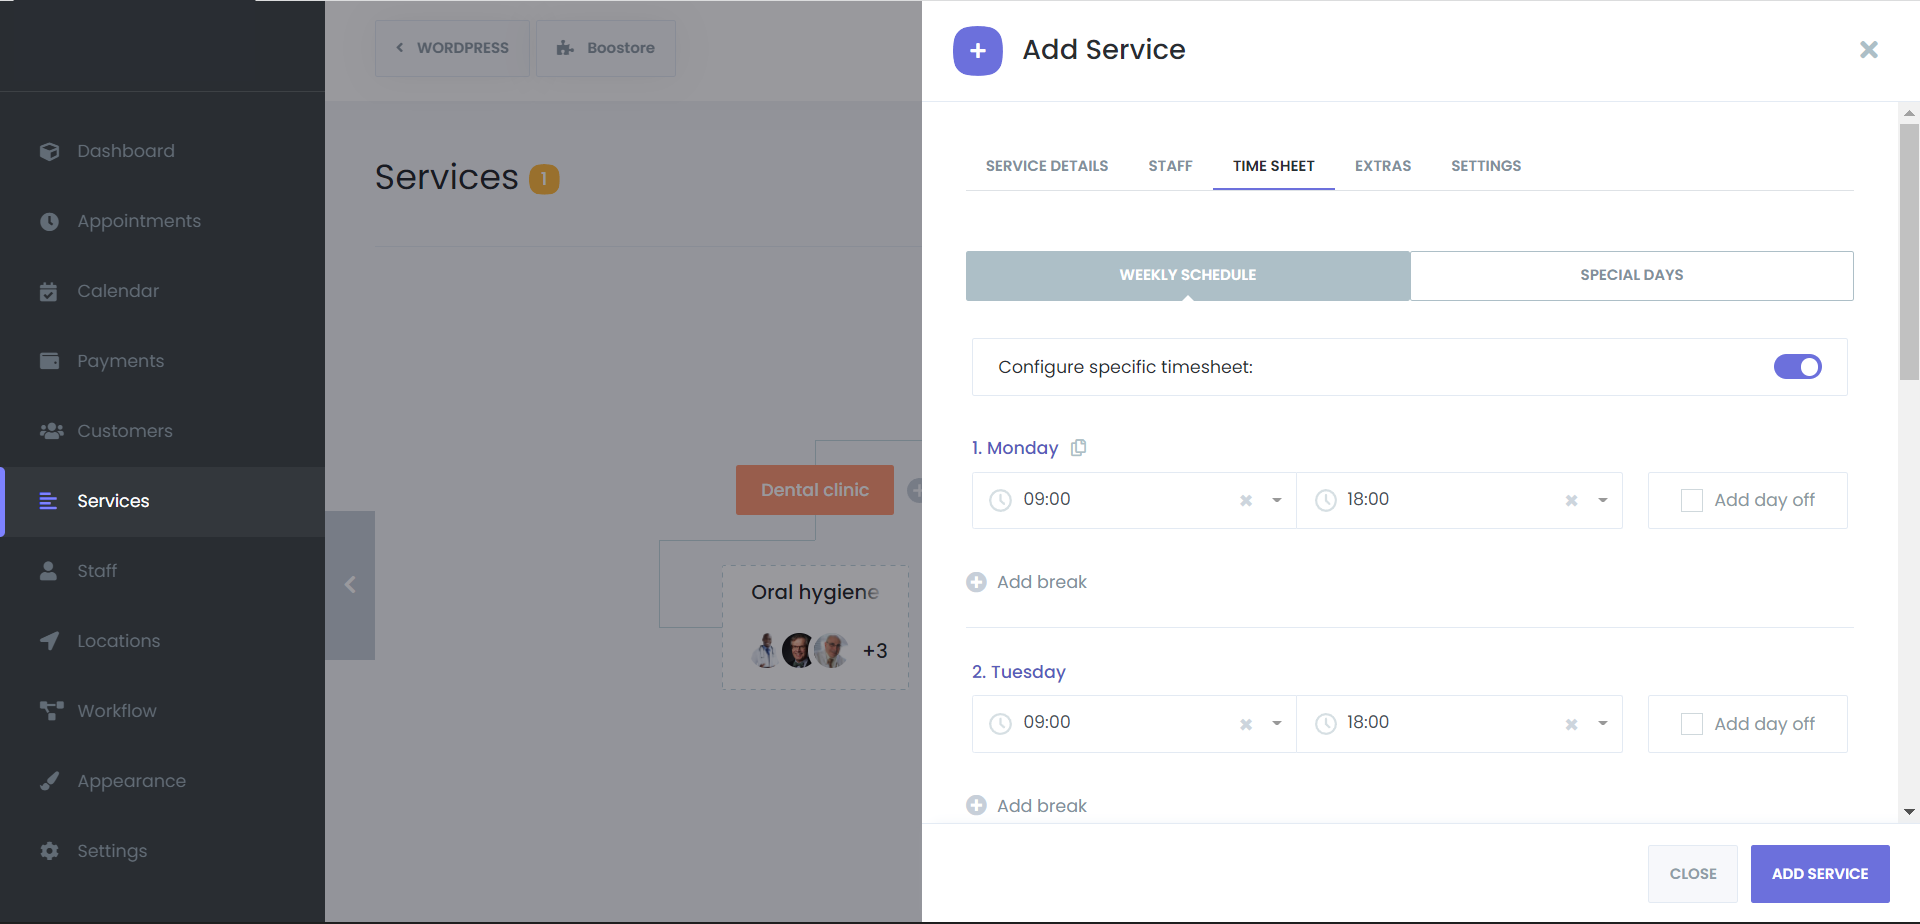Image resolution: width=1920 pixels, height=924 pixels.
Task: Click the Add Service button
Action: click(1819, 873)
